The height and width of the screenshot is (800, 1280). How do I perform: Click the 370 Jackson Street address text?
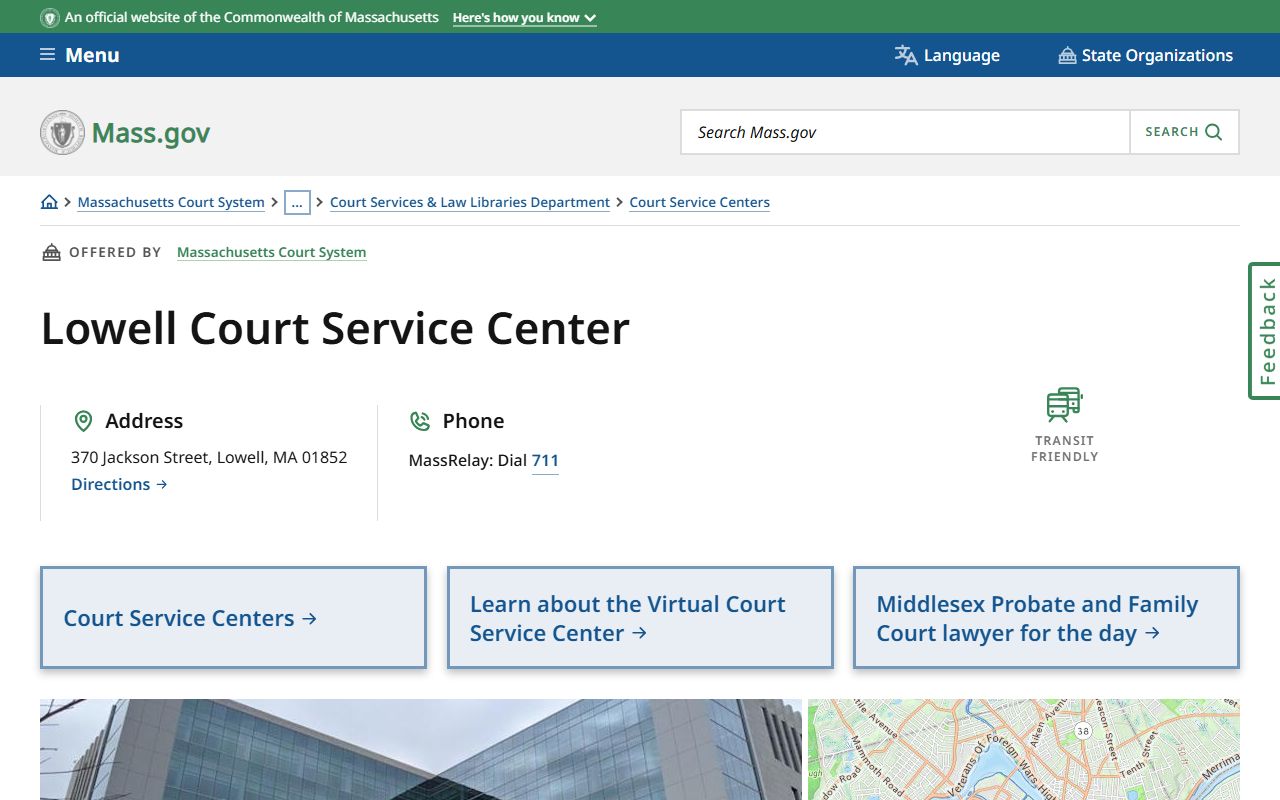pyautogui.click(x=209, y=457)
